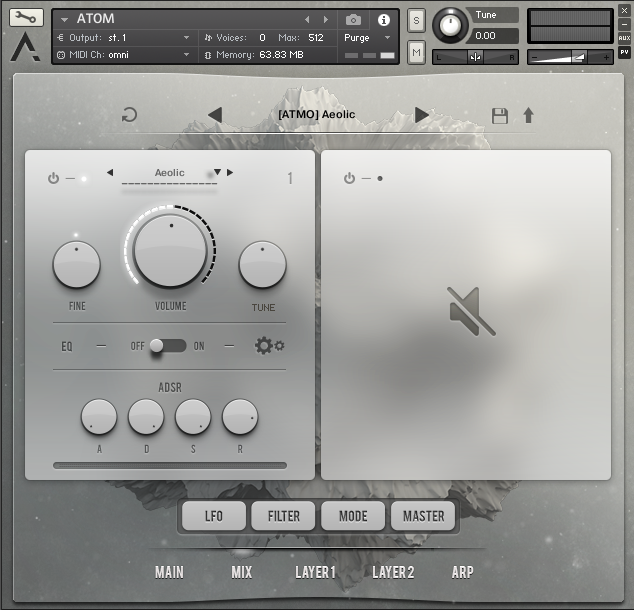
Task: Click the horizontal bar below ADSR knobs
Action: click(170, 465)
